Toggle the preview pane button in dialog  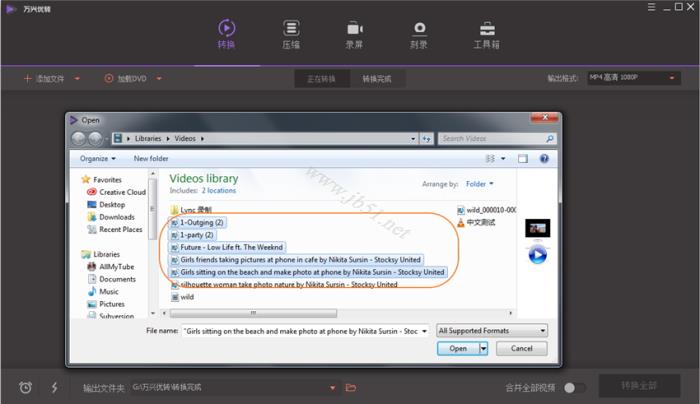pos(523,158)
